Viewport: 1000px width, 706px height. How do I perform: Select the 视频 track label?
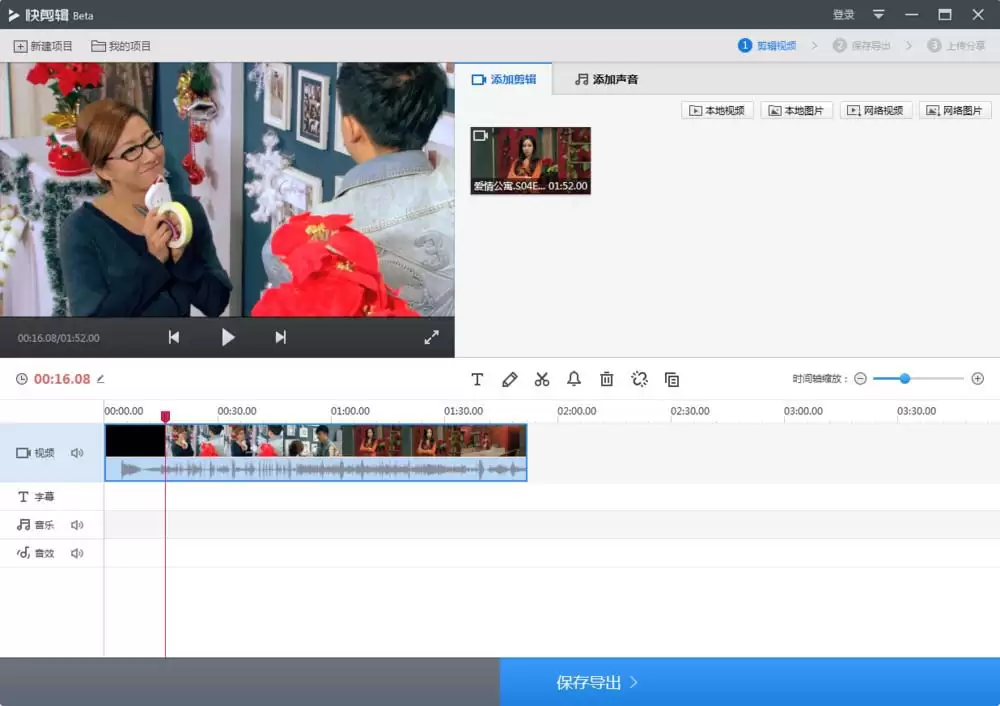35,453
